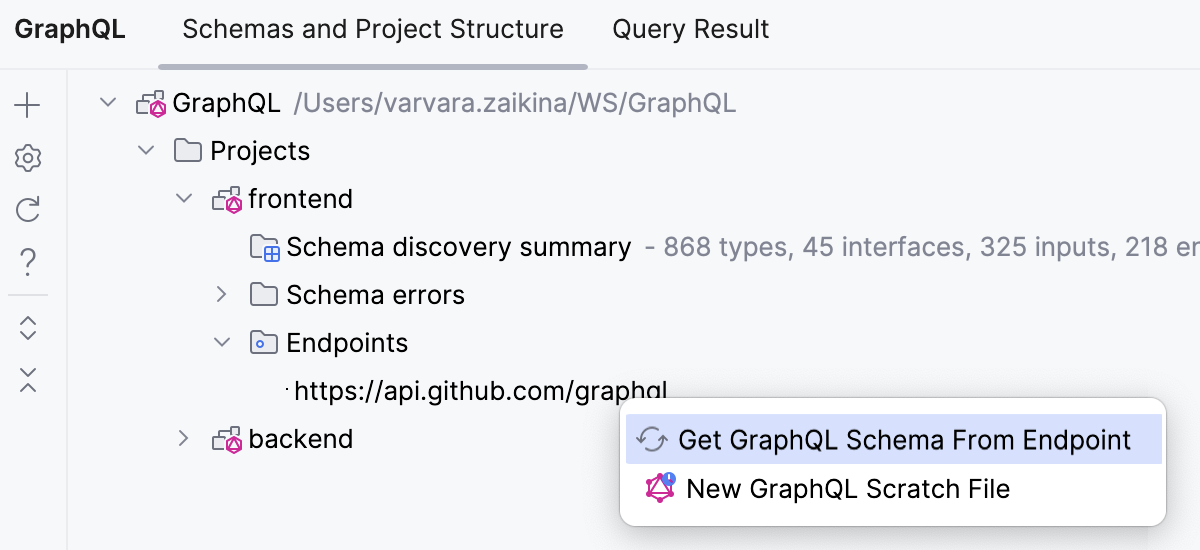Viewport: 1200px width, 550px height.
Task: Collapse the Projects folder chevron
Action: 146,151
